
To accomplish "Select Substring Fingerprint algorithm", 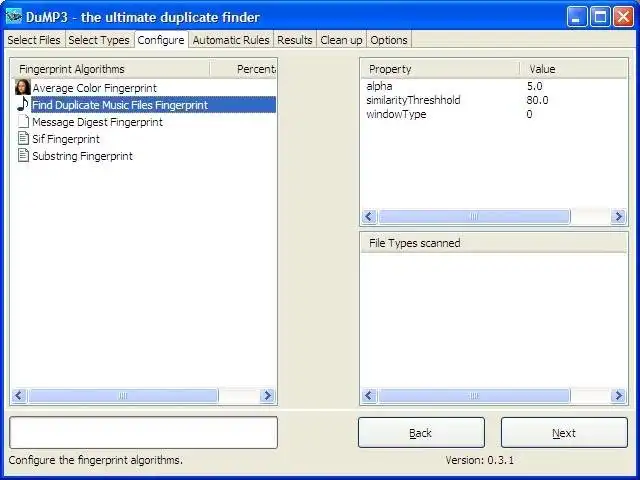I will point(82,156).
